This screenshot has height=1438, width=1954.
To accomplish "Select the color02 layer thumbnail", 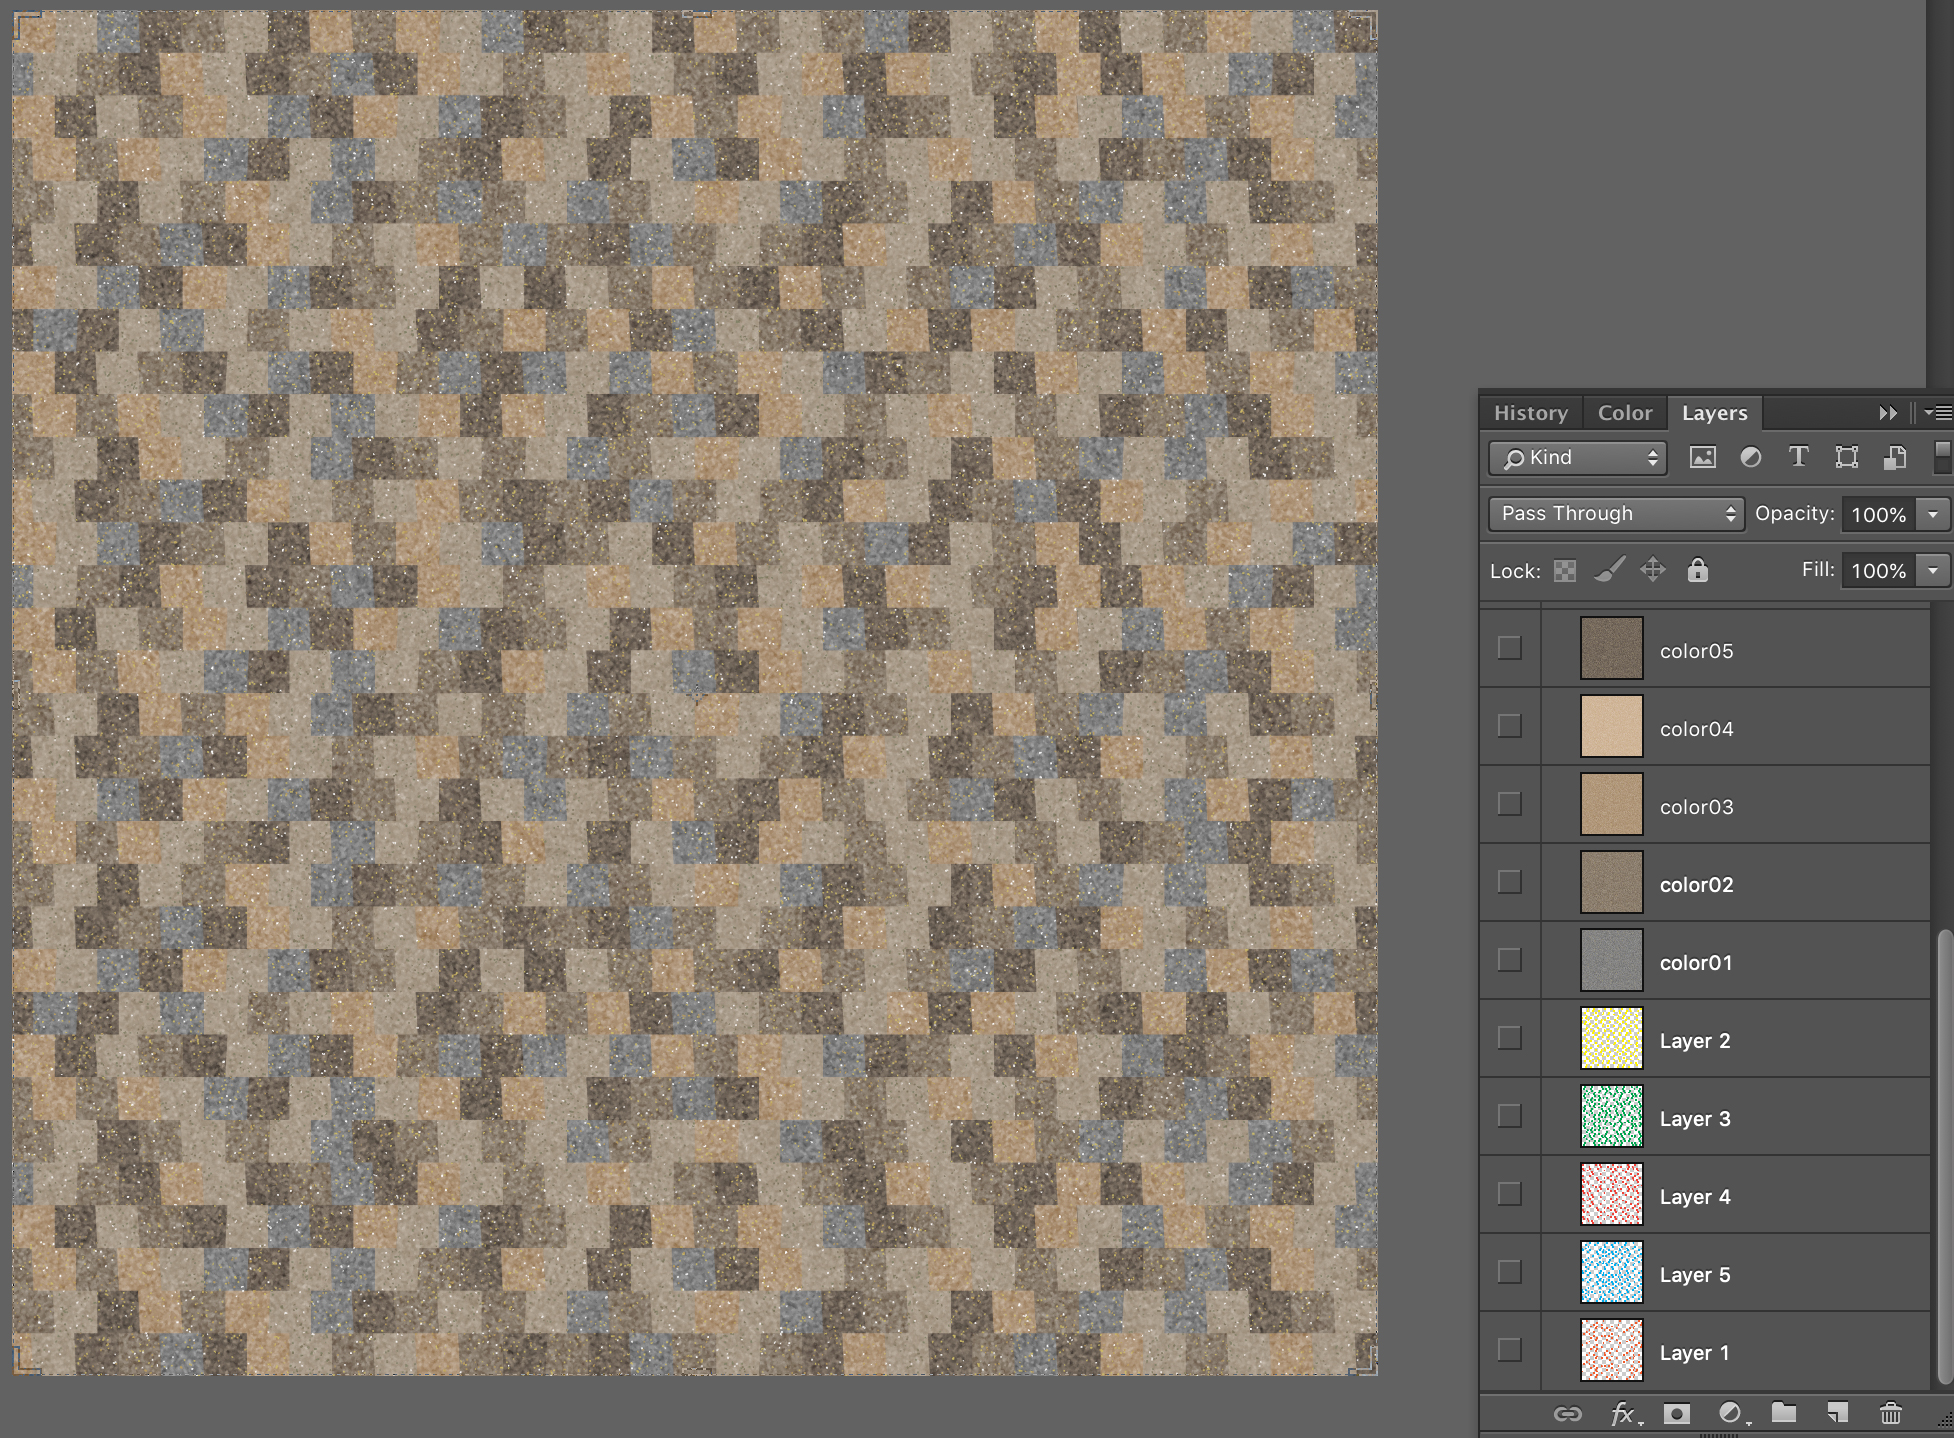I will point(1611,882).
